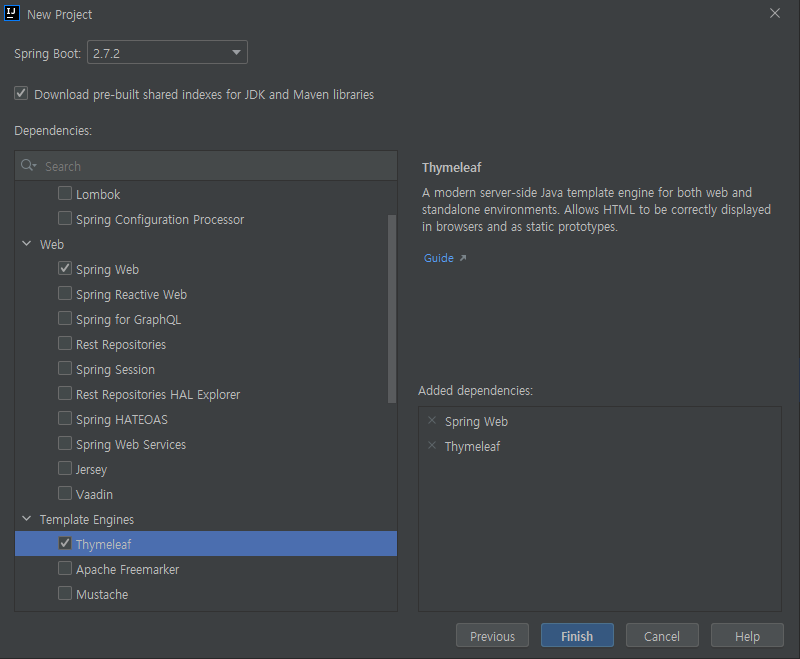Uncheck Download pre-built shared indexes

point(21,93)
